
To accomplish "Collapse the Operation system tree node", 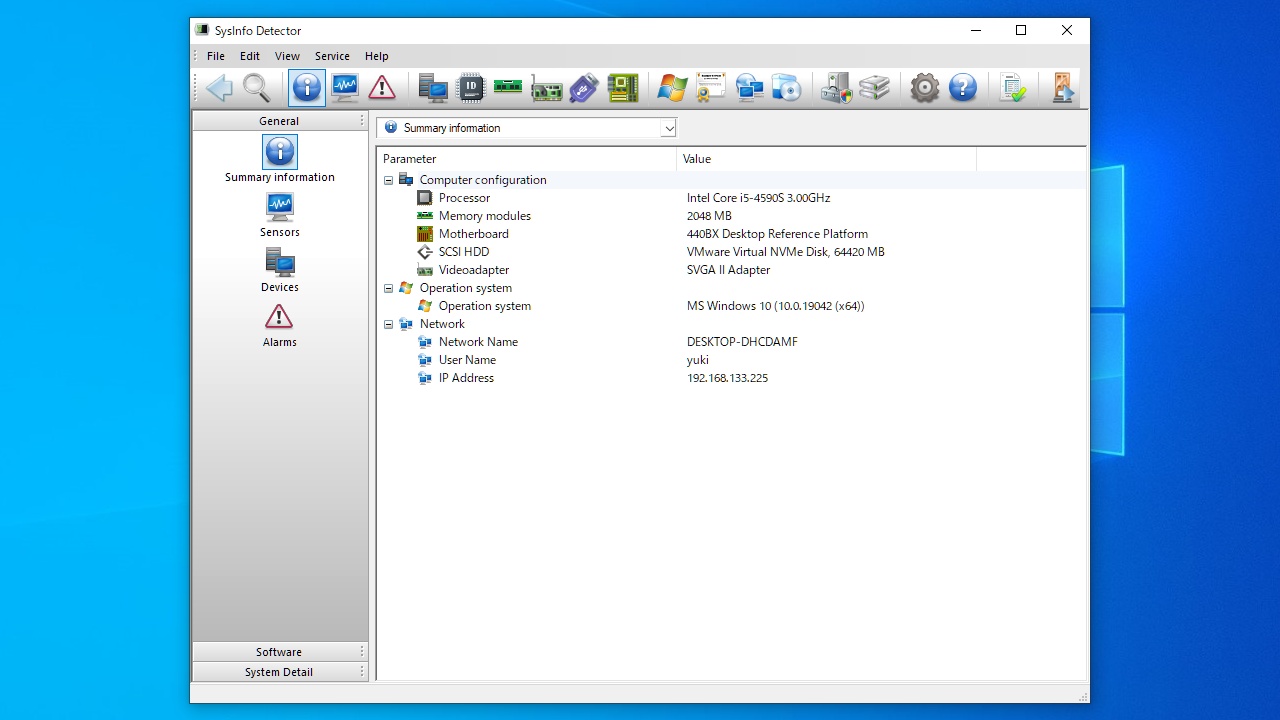I will [388, 288].
